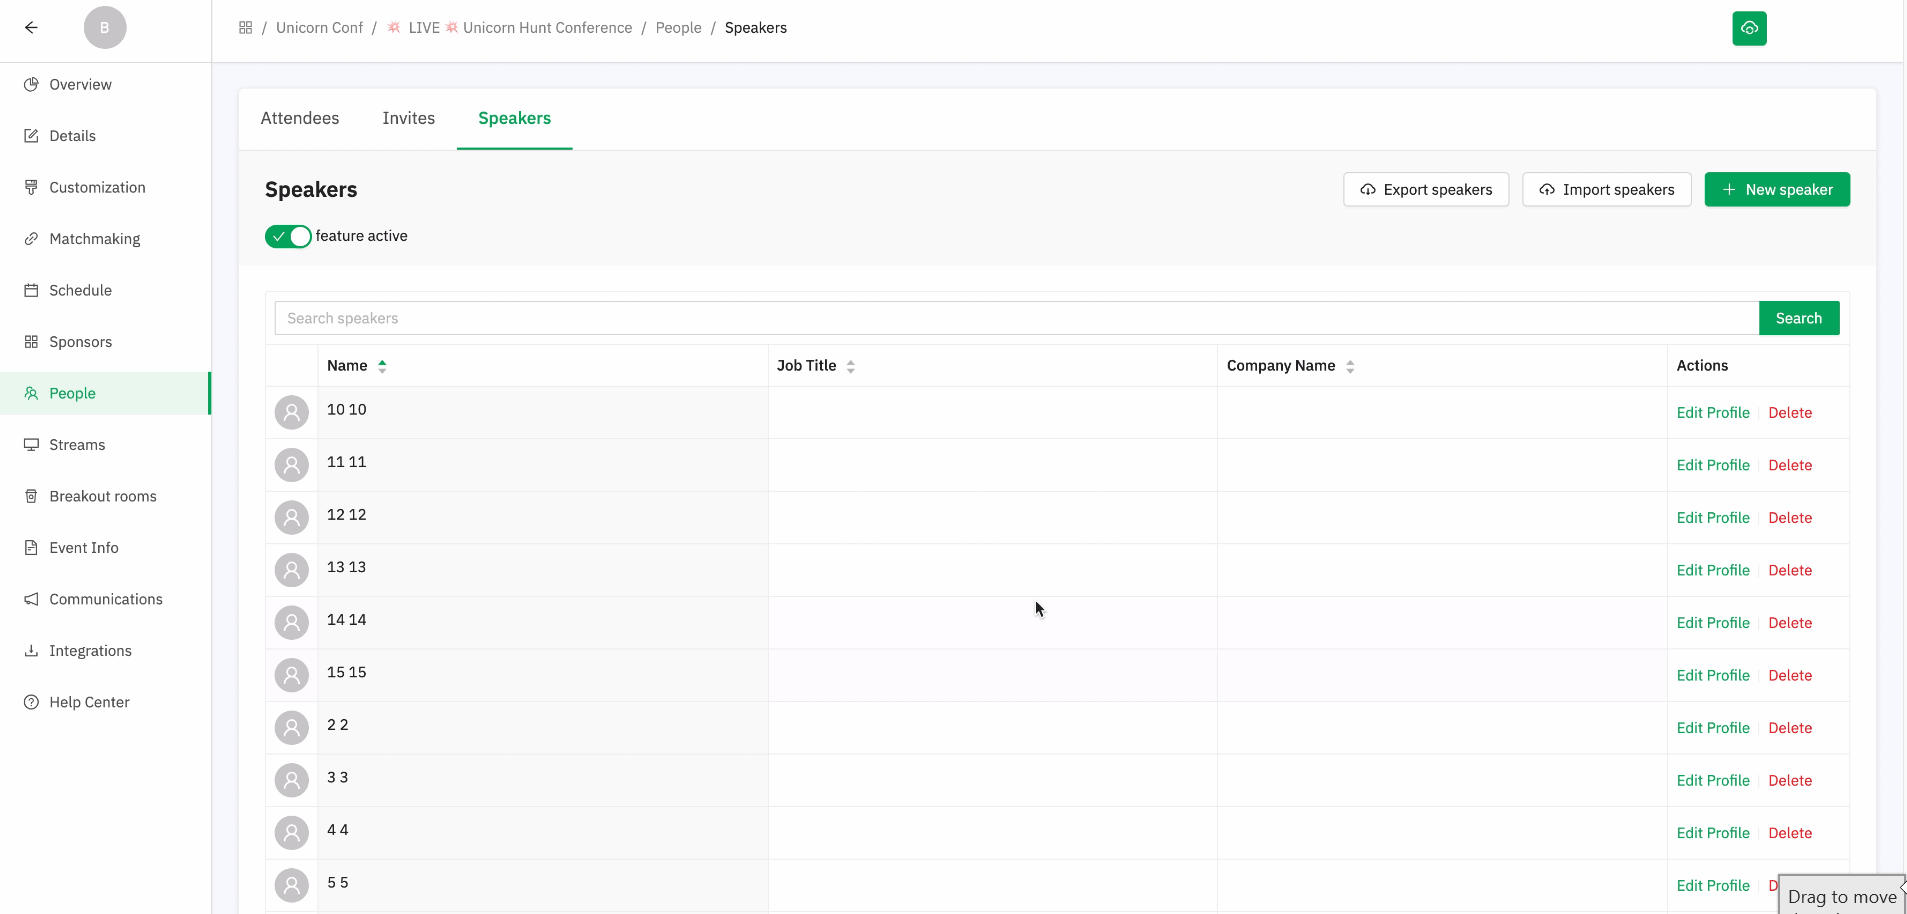Image resolution: width=1907 pixels, height=914 pixels.
Task: Select the Details pencil icon
Action: (x=31, y=135)
